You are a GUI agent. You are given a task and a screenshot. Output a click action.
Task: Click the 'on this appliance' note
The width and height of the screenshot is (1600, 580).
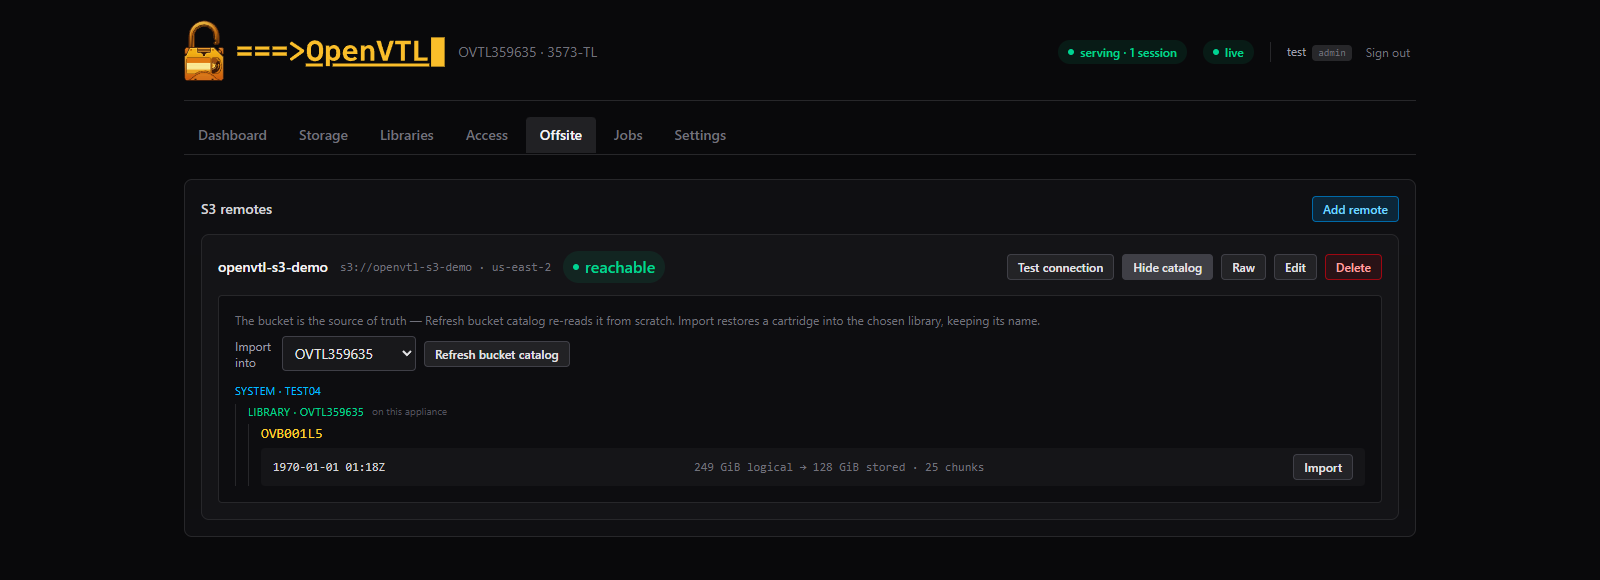tap(410, 412)
